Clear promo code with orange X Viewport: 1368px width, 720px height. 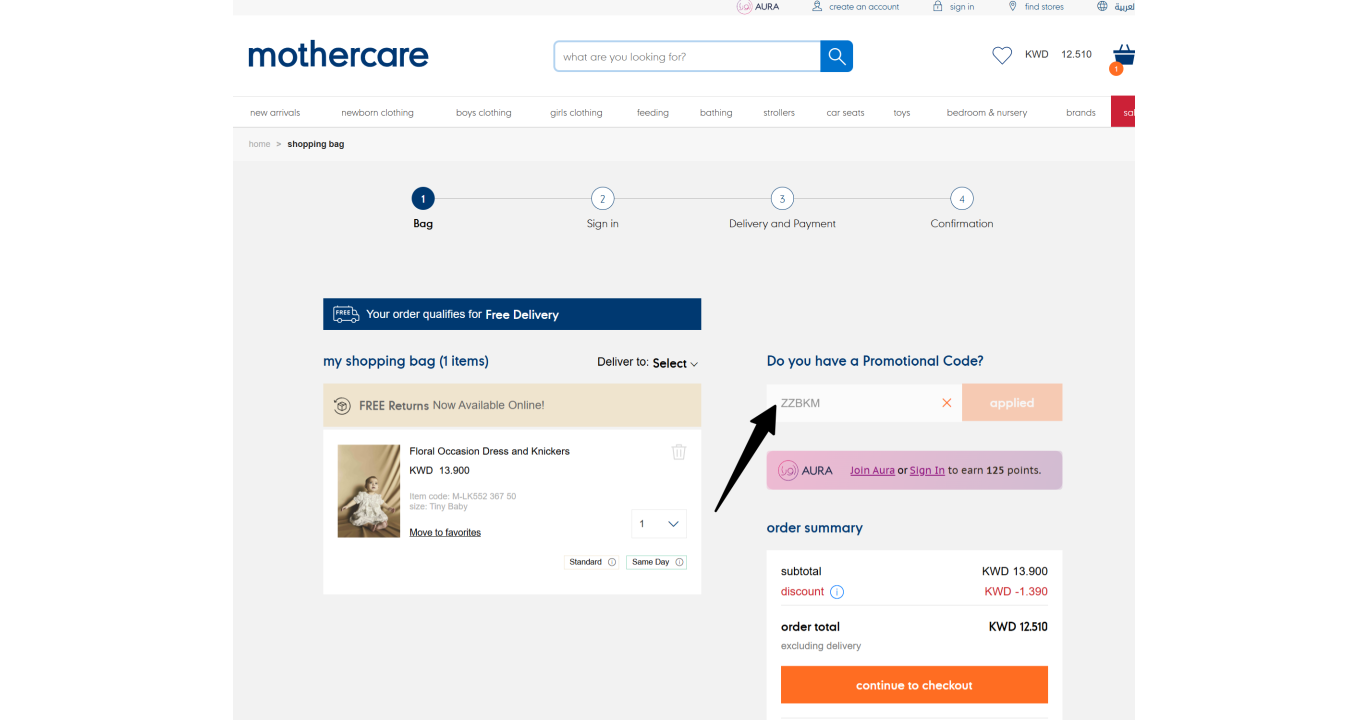[x=947, y=403]
